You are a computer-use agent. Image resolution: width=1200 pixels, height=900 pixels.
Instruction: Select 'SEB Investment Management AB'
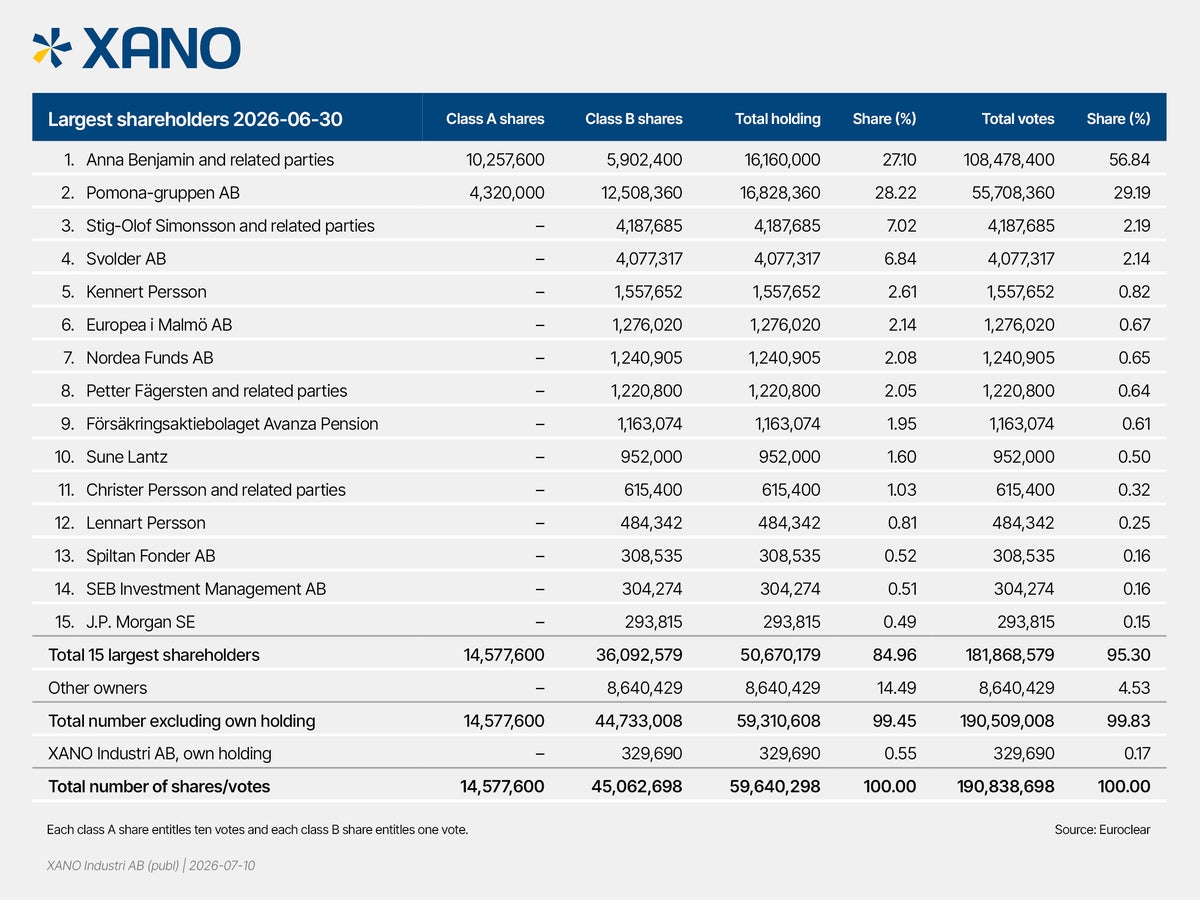pos(206,589)
